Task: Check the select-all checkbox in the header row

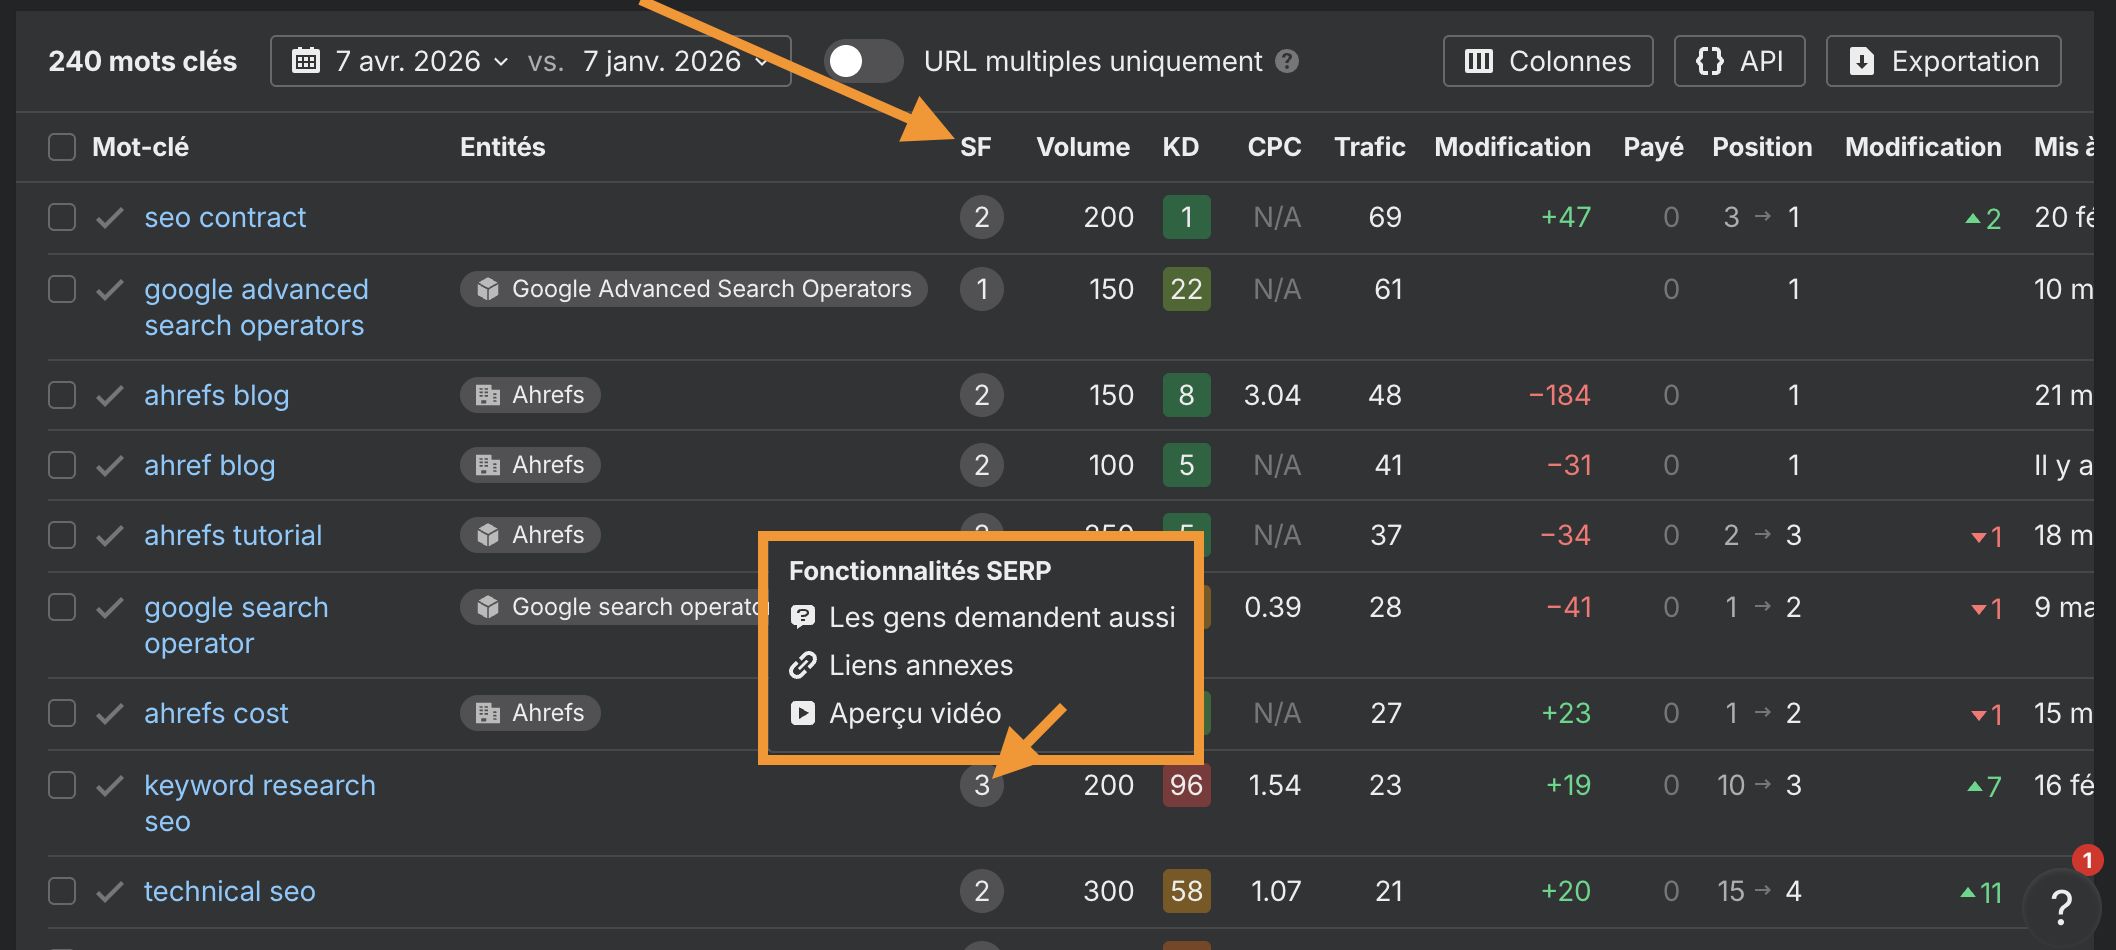Action: coord(61,147)
